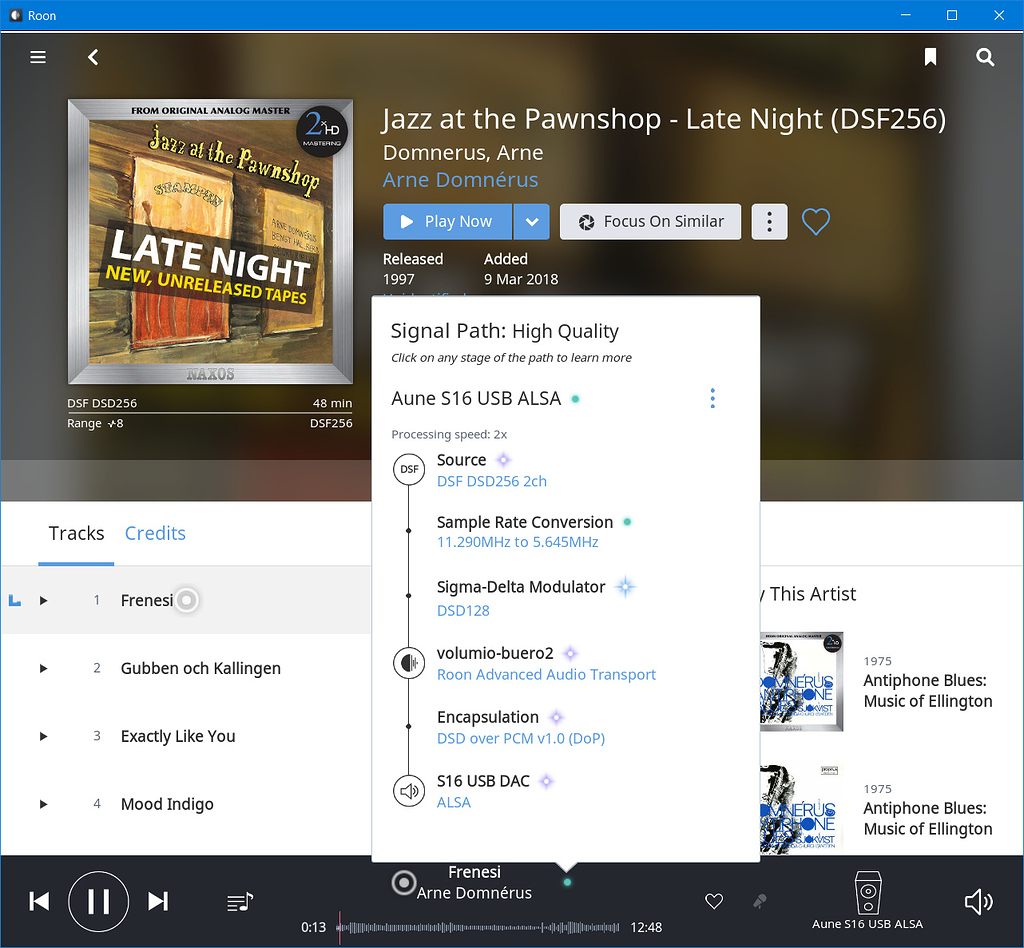
Task: Expand the Play Now dropdown arrow
Action: 531,221
